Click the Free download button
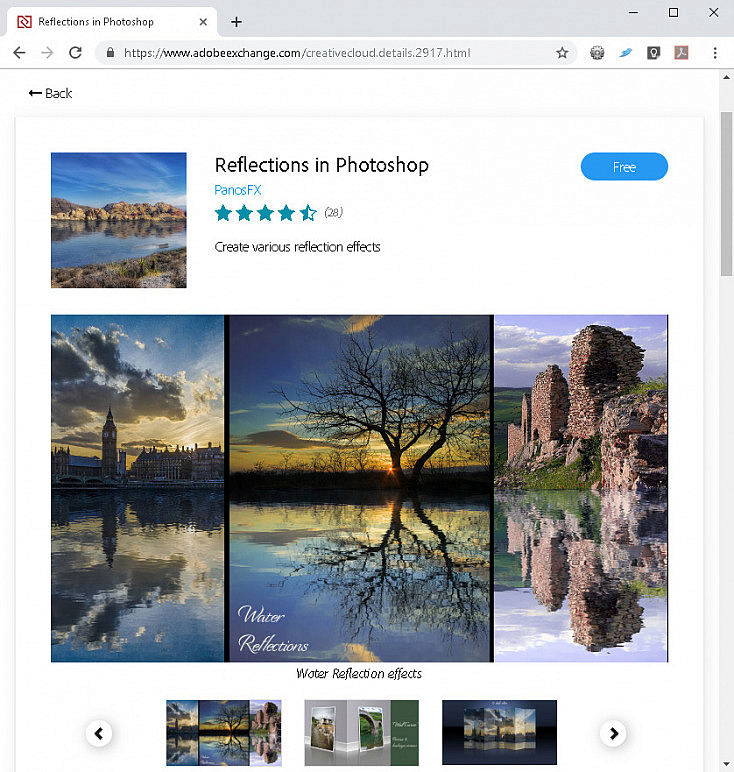This screenshot has height=772, width=734. tap(624, 167)
